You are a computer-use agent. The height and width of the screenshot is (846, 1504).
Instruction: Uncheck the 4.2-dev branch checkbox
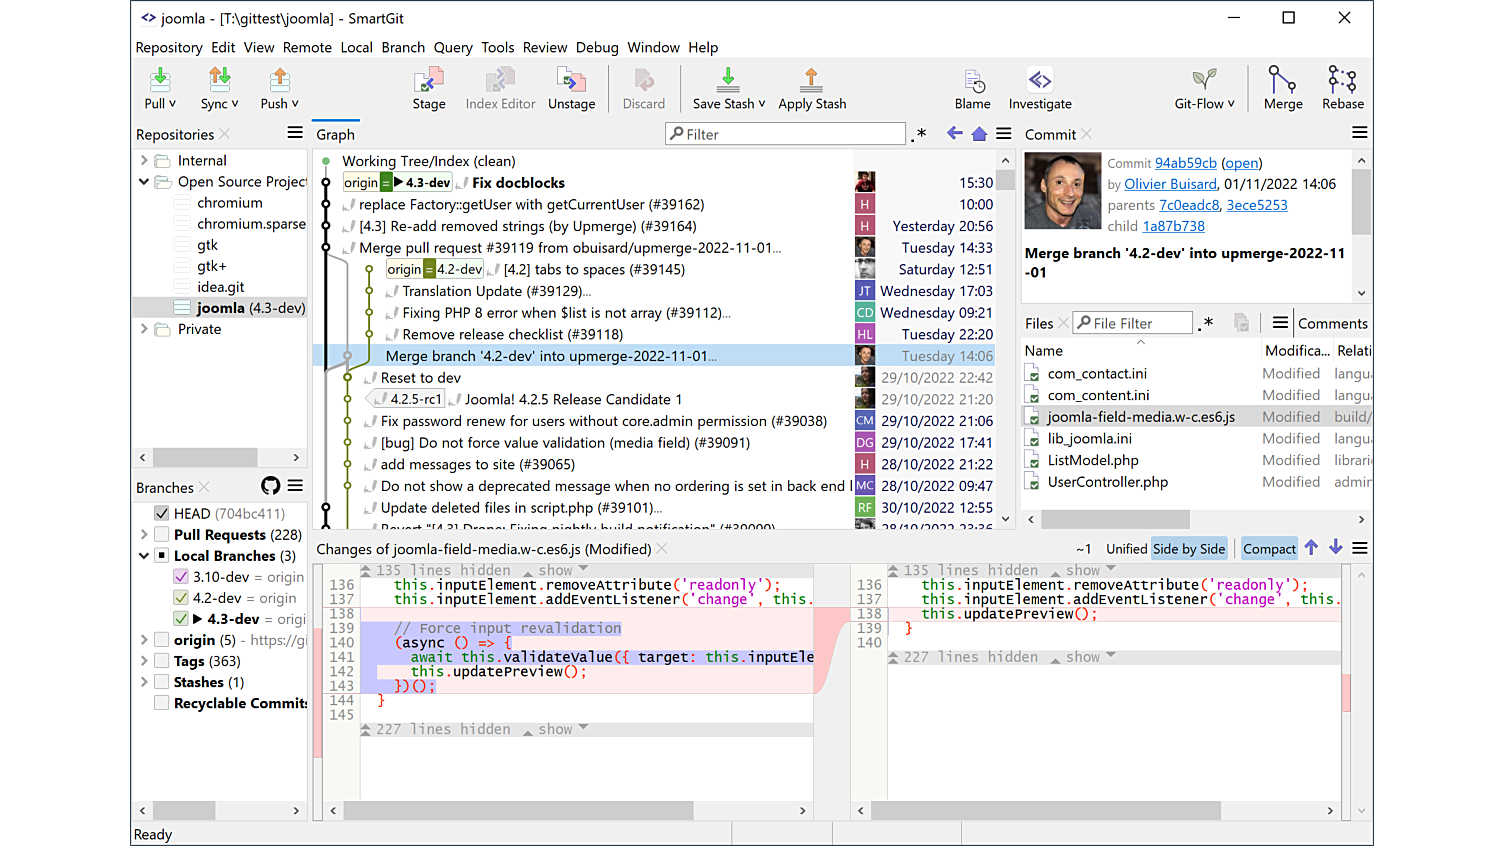pos(181,597)
